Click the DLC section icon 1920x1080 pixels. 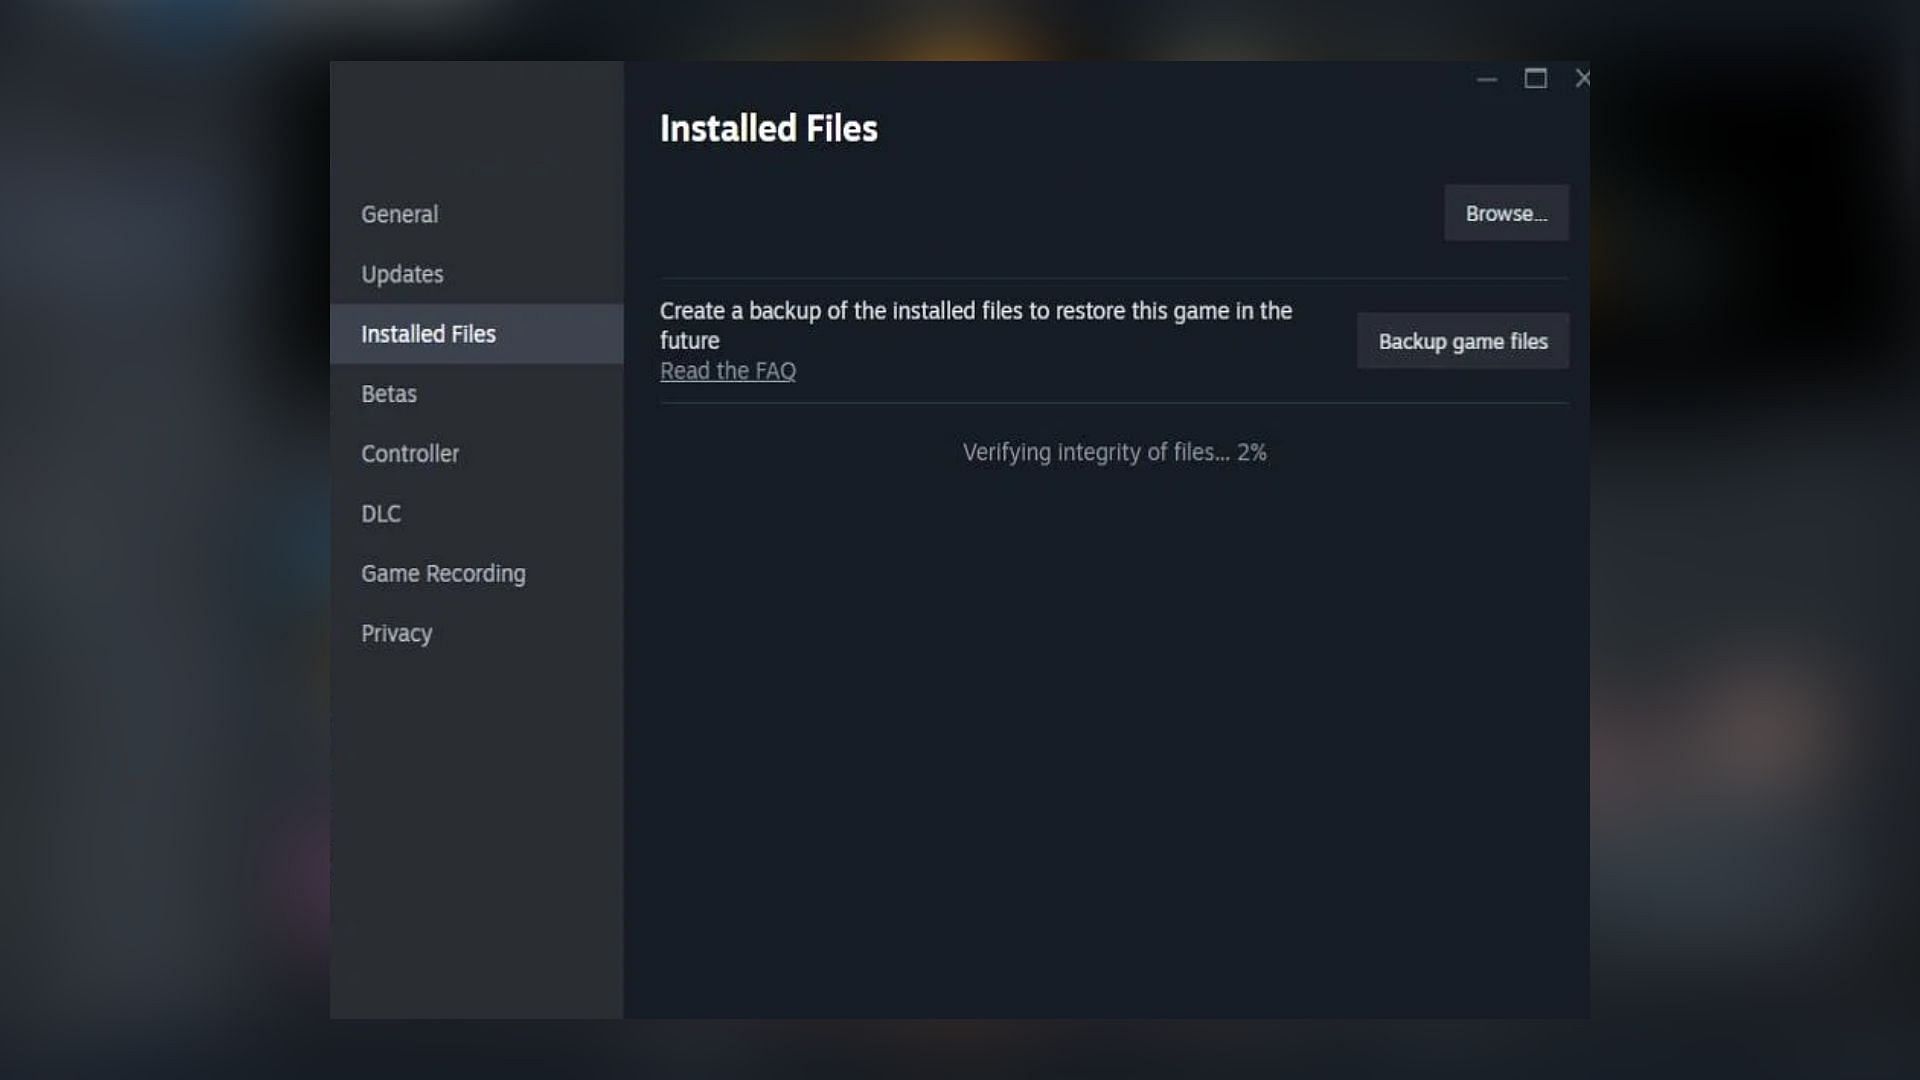coord(381,513)
